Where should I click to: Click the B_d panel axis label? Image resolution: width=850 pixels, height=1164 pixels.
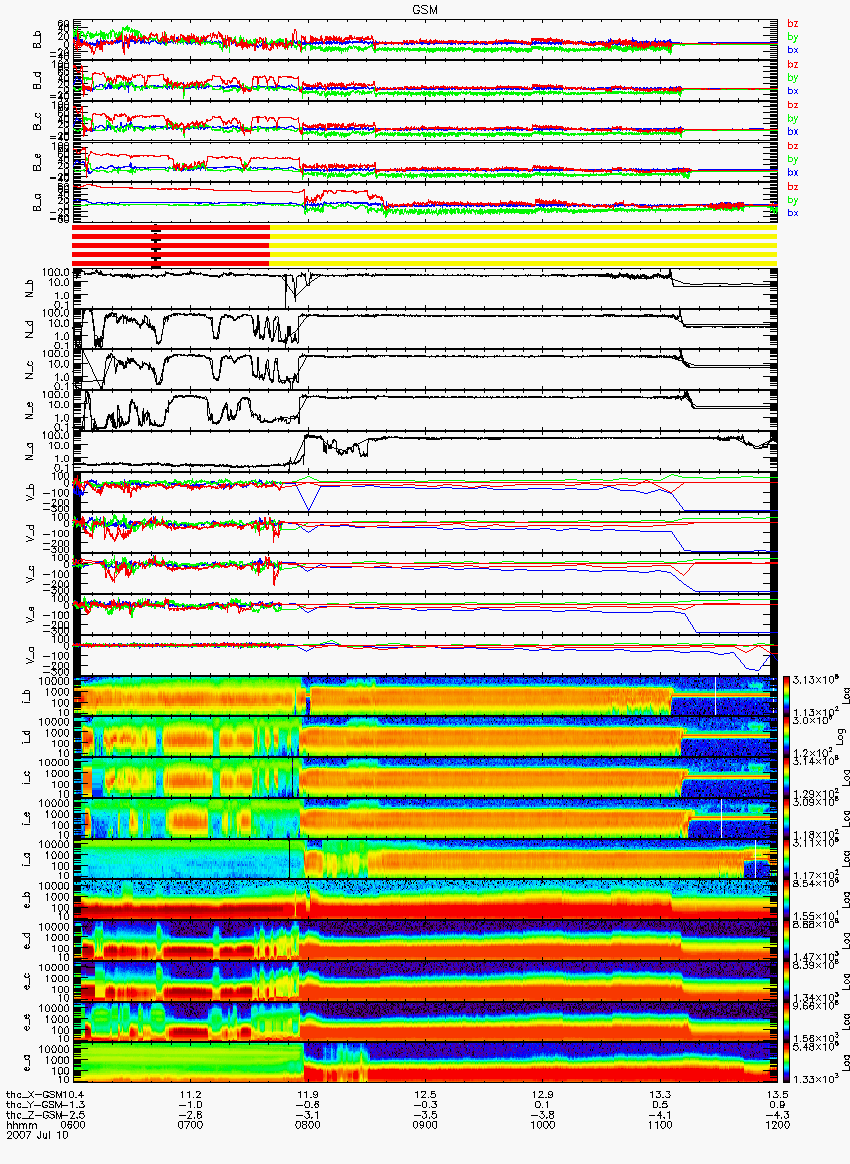pyautogui.click(x=36, y=81)
